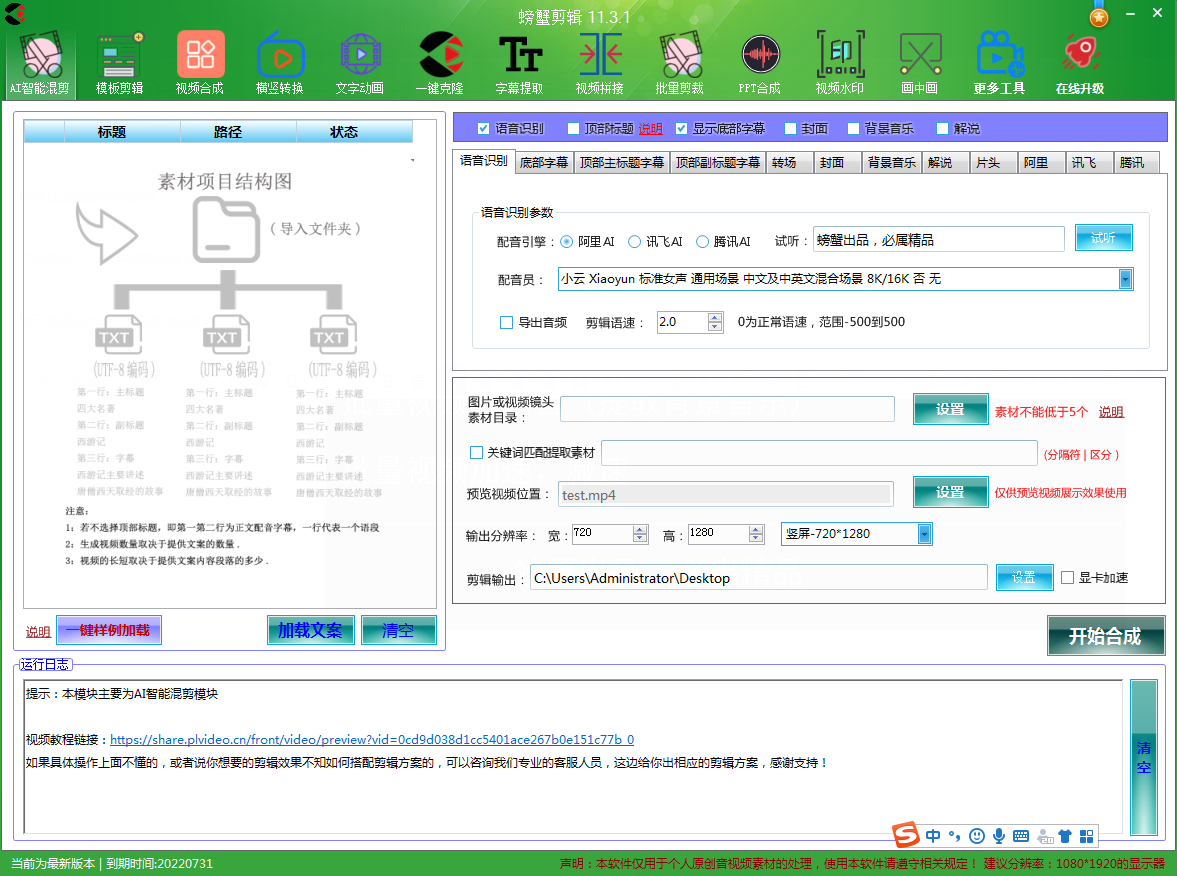This screenshot has width=1177, height=876.
Task: Expand the 配音员 voice dropdown
Action: pos(1125,279)
